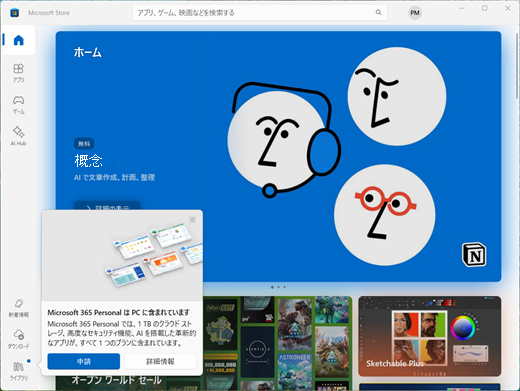Click the headset face illustration on banner
This screenshot has height=391, width=520.
(283, 140)
